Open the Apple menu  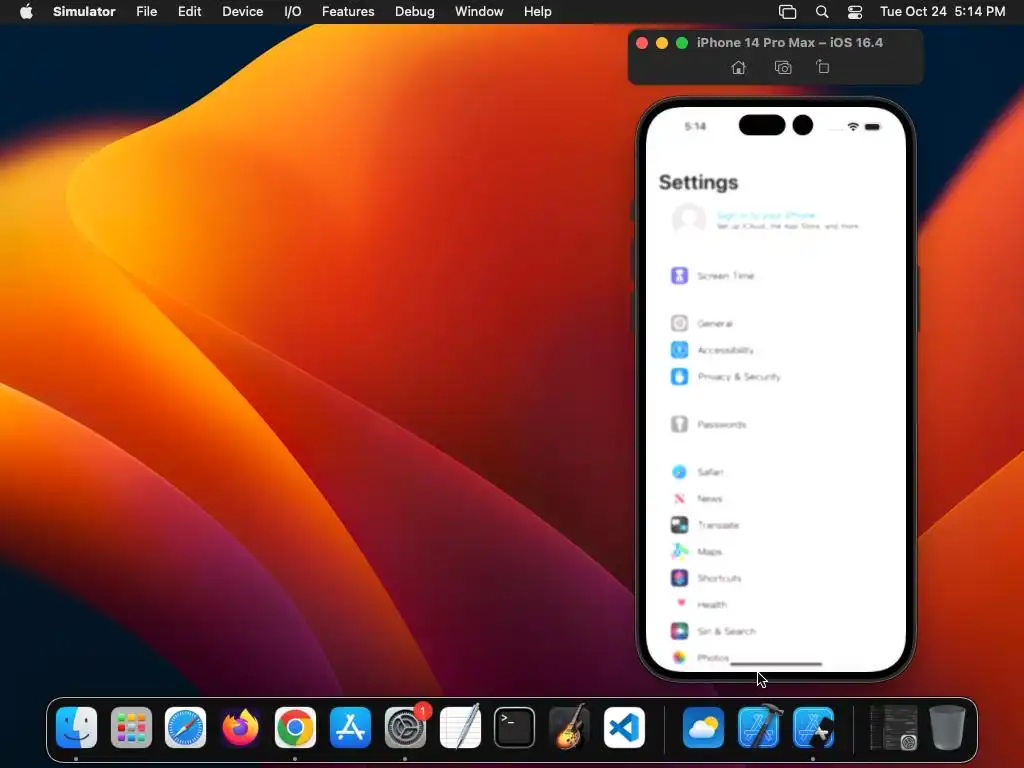(26, 11)
